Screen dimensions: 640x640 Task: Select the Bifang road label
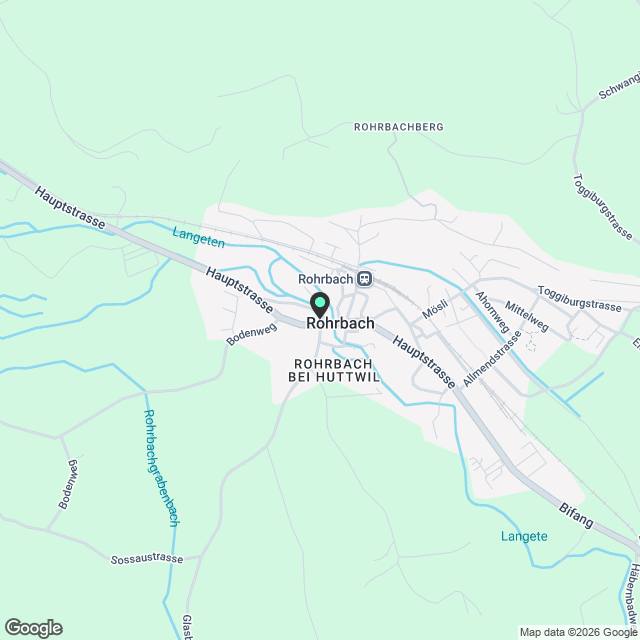pos(576,516)
